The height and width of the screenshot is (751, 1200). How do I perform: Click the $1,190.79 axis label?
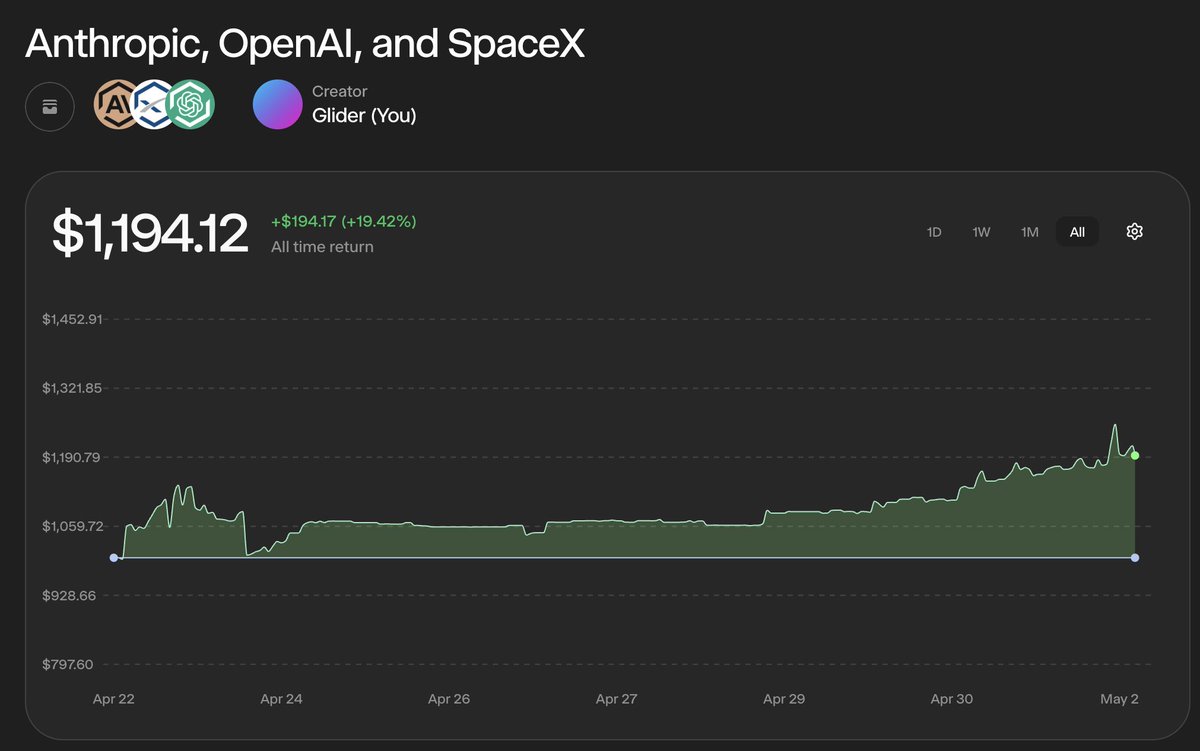72,458
